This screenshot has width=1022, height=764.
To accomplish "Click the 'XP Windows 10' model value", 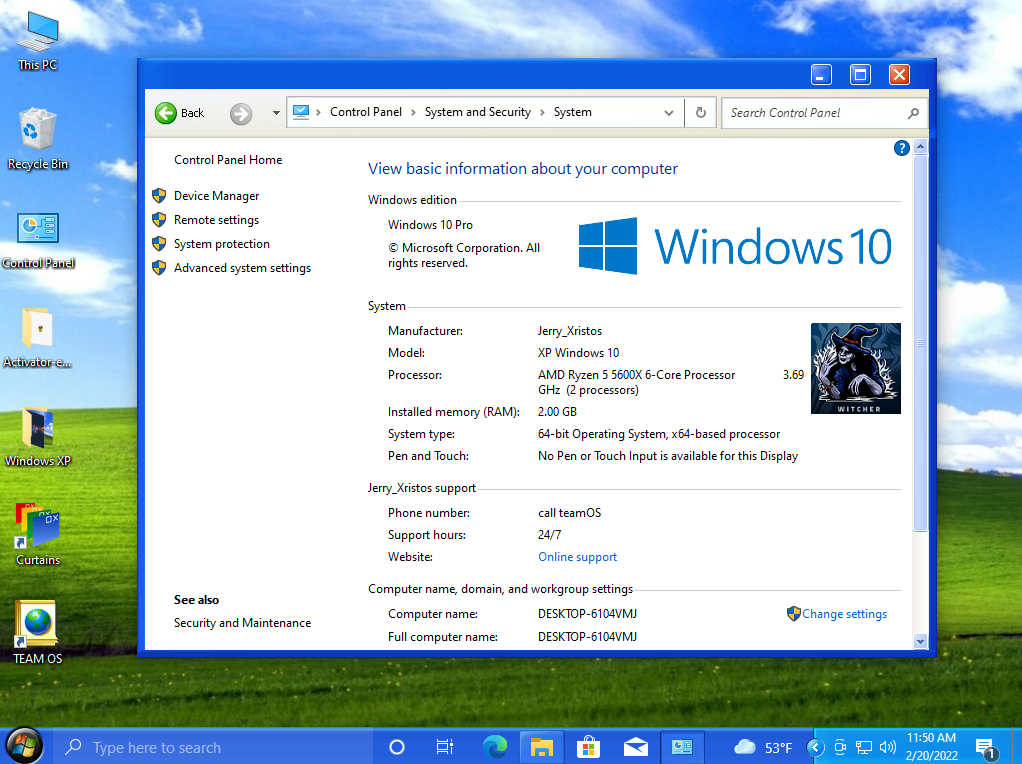I will pyautogui.click(x=578, y=353).
